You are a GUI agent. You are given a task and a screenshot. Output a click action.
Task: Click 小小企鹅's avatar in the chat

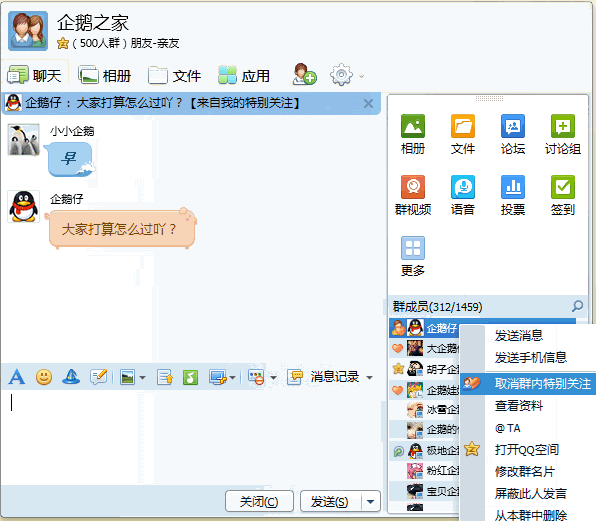24,139
